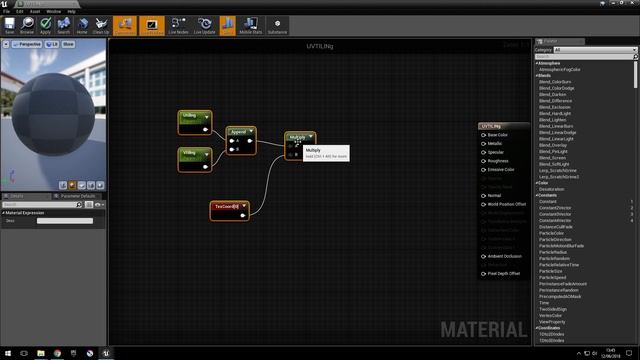
Task: Select the Roughness material pin
Action: tap(483, 161)
